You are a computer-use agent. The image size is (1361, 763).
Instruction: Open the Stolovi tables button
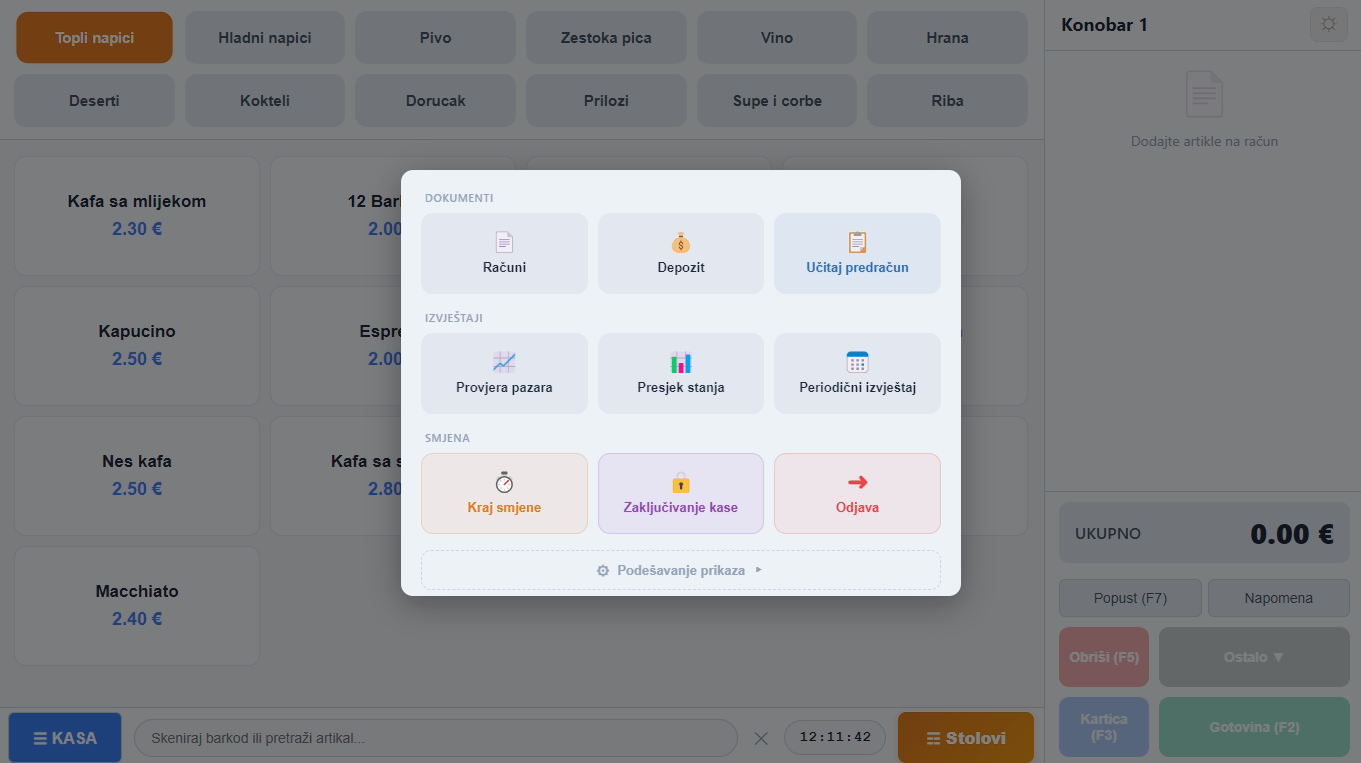pyautogui.click(x=966, y=738)
